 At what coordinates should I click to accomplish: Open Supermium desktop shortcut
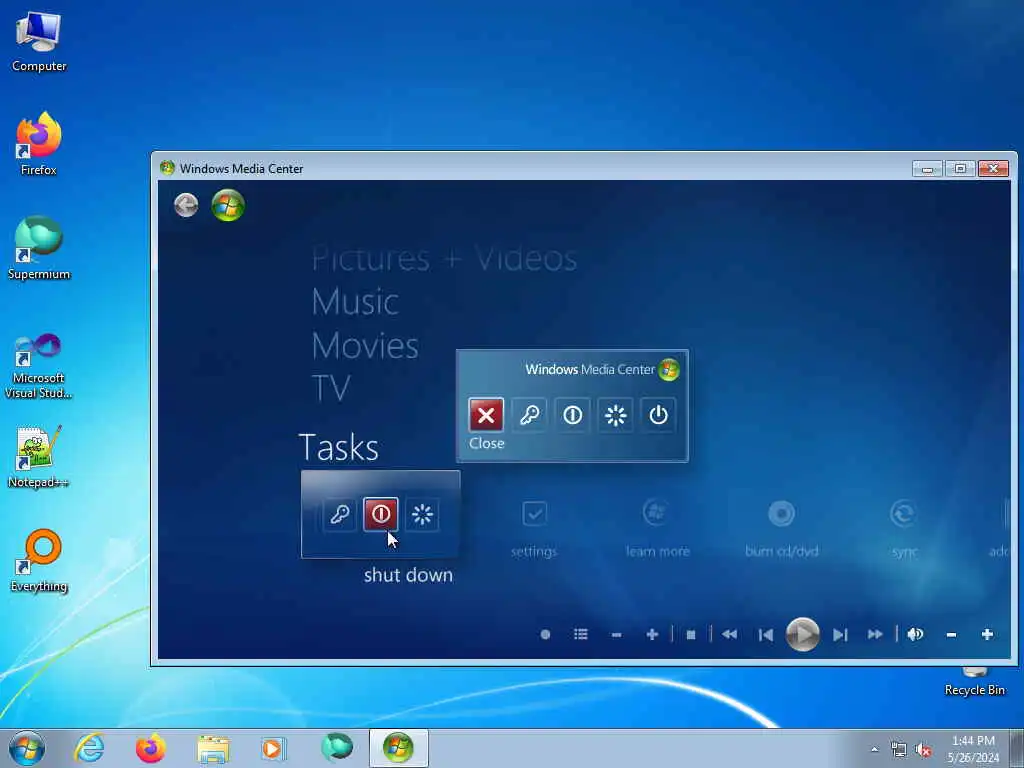tap(39, 248)
